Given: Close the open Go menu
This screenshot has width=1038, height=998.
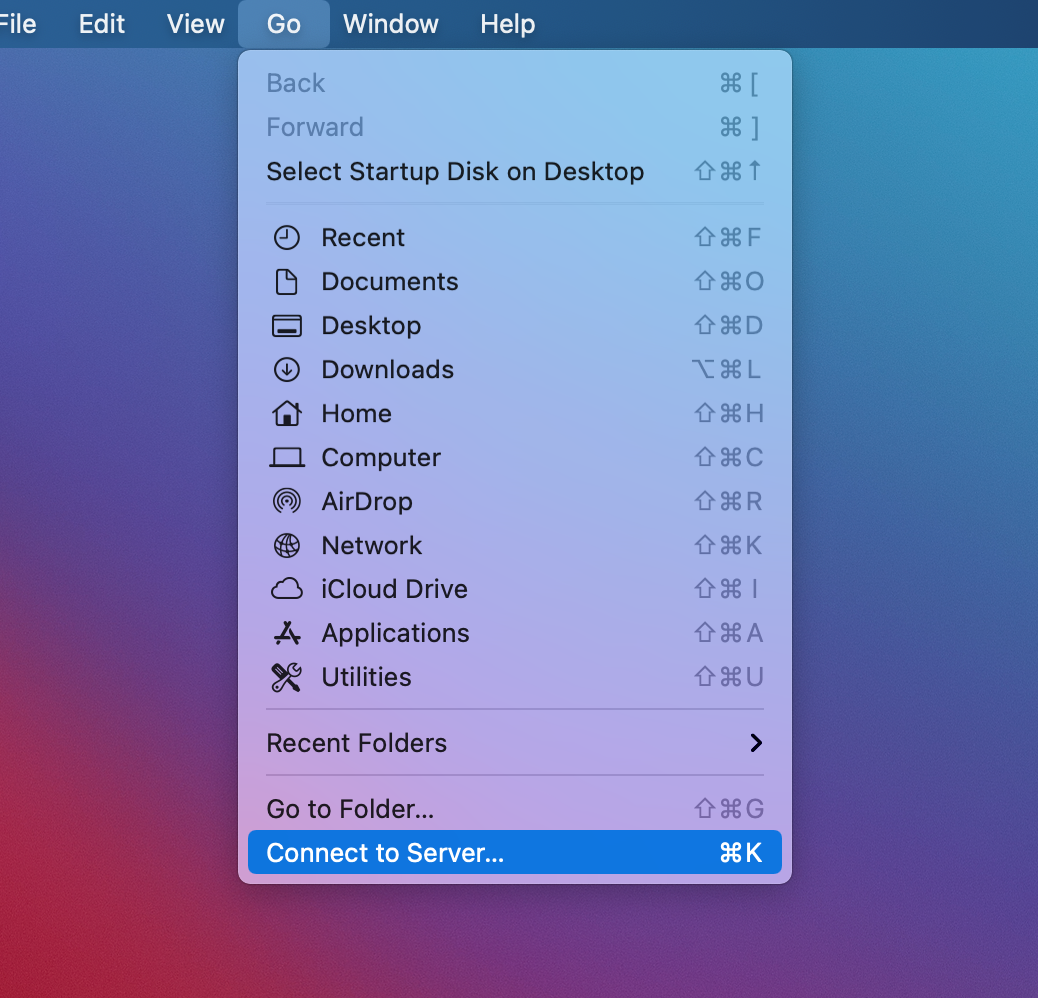Looking at the screenshot, I should point(283,24).
